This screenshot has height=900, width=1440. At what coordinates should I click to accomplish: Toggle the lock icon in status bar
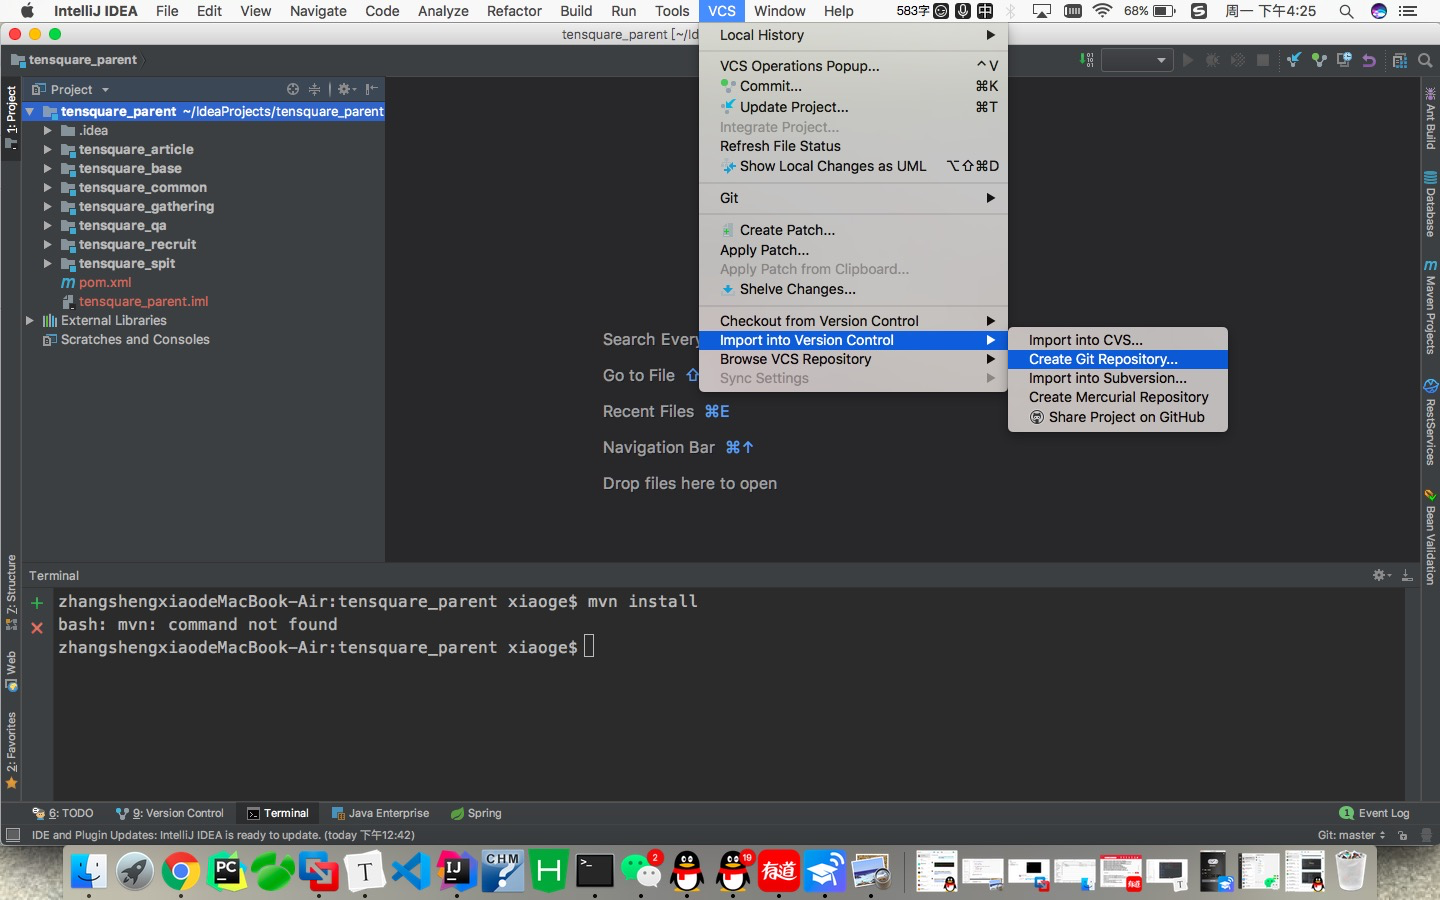pos(1403,835)
